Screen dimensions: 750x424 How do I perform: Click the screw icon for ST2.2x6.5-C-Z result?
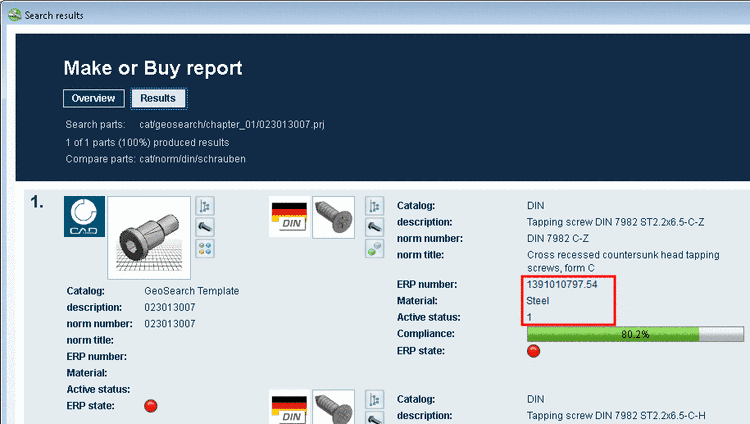pyautogui.click(x=375, y=227)
